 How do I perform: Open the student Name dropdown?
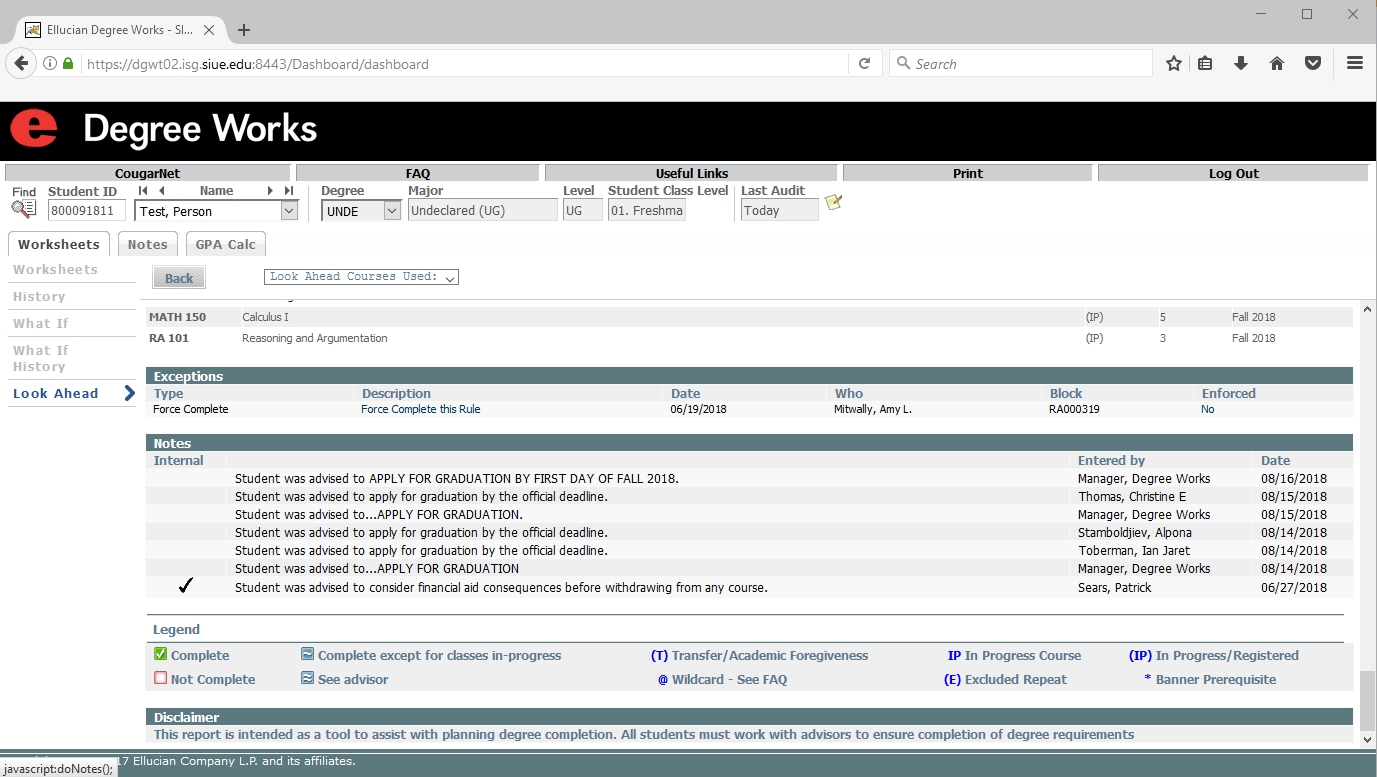pyautogui.click(x=289, y=211)
